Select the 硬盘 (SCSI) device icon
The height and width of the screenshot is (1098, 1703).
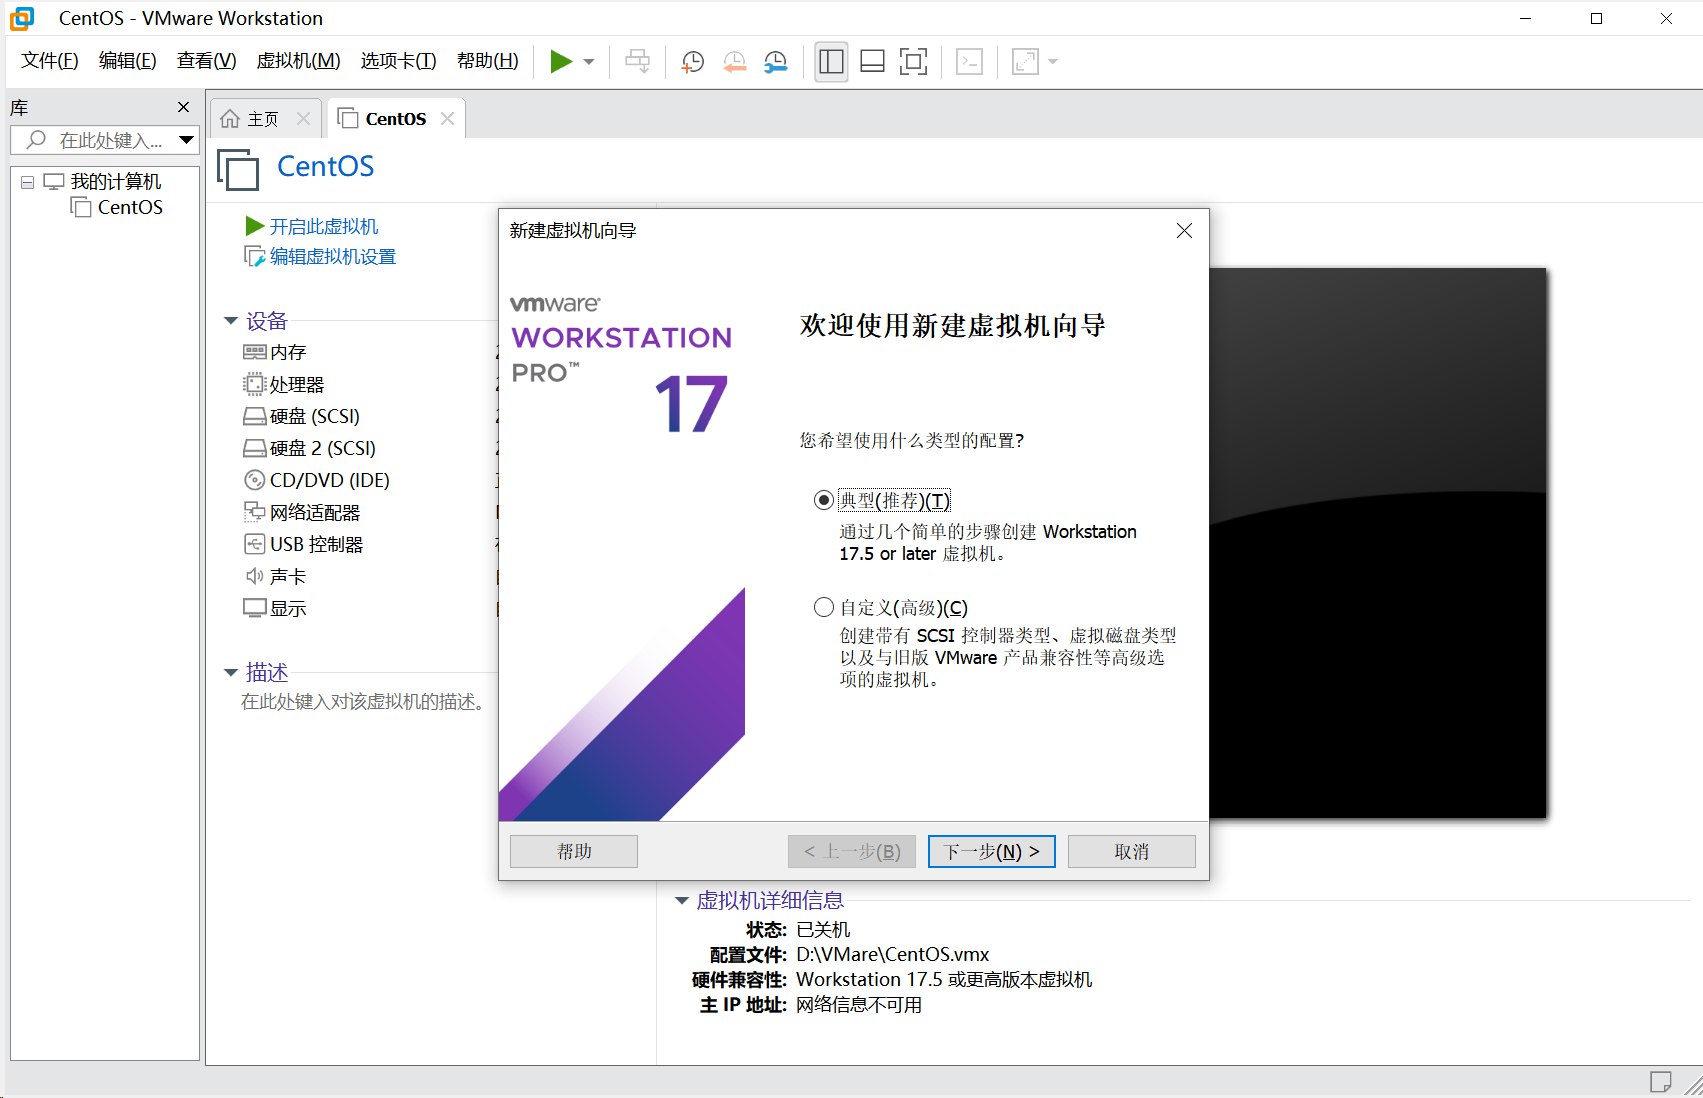[x=254, y=416]
